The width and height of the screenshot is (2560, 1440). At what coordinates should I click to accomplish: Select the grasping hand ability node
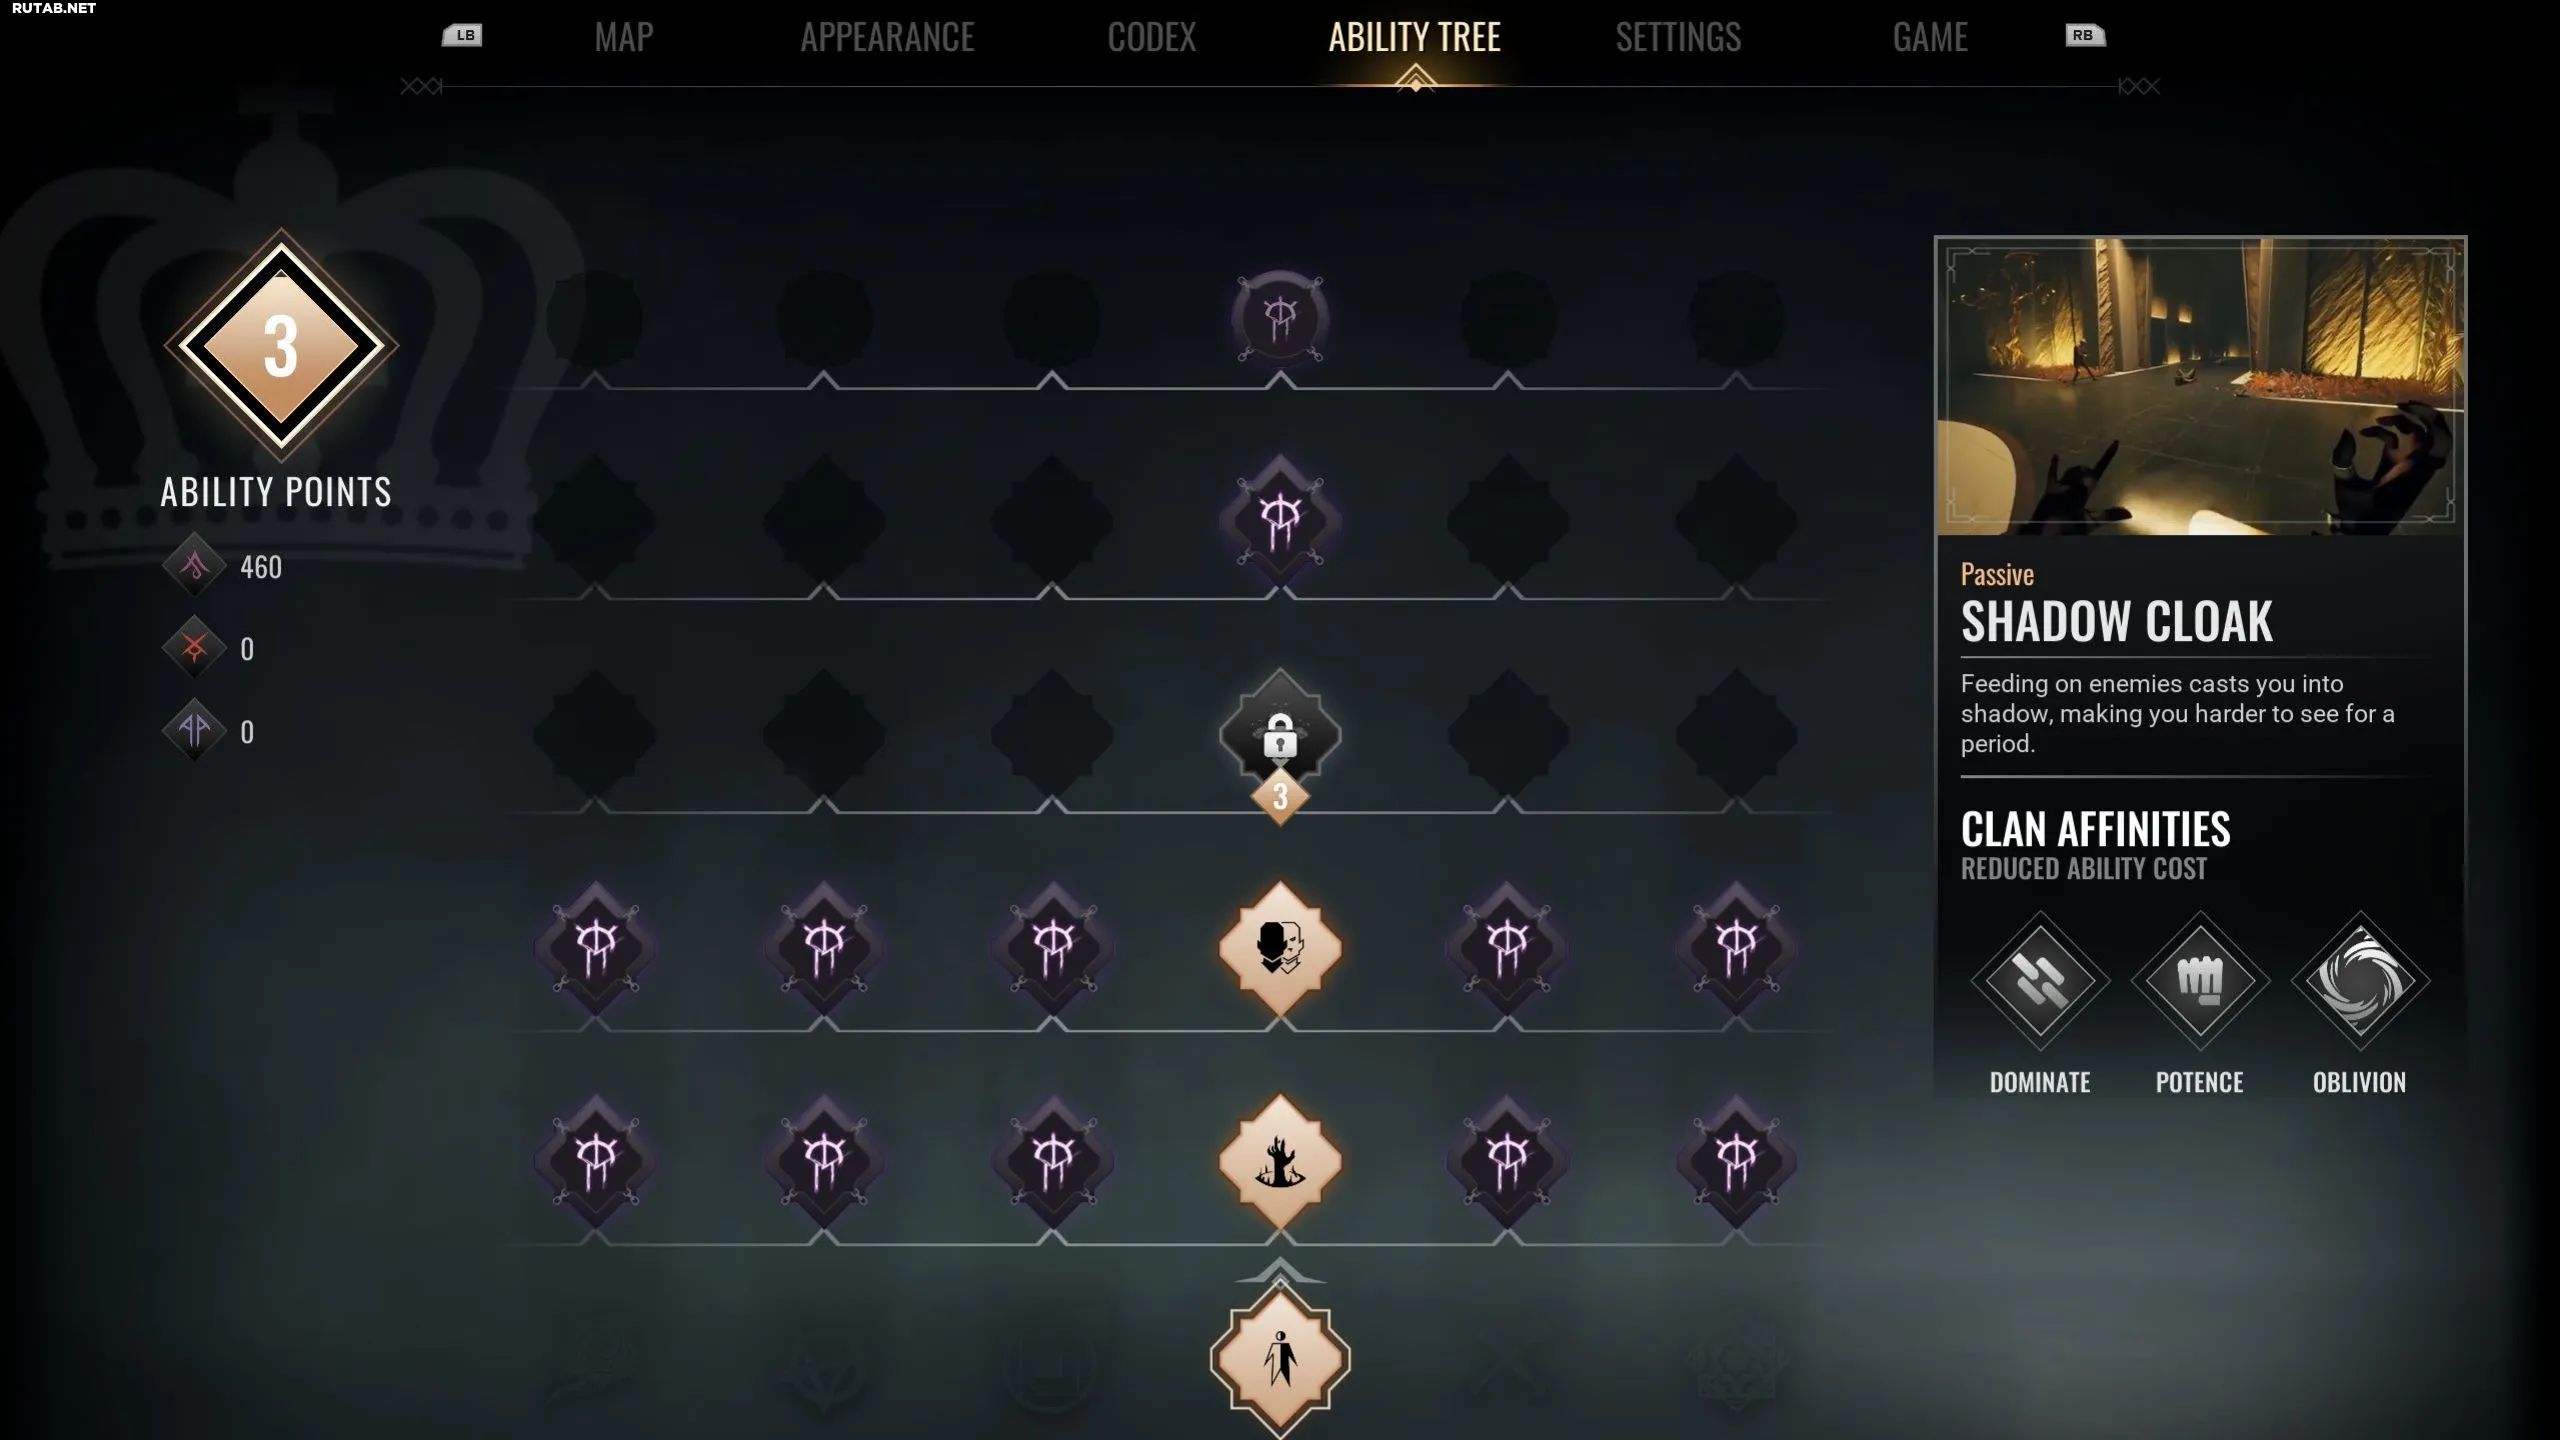(x=1280, y=1161)
